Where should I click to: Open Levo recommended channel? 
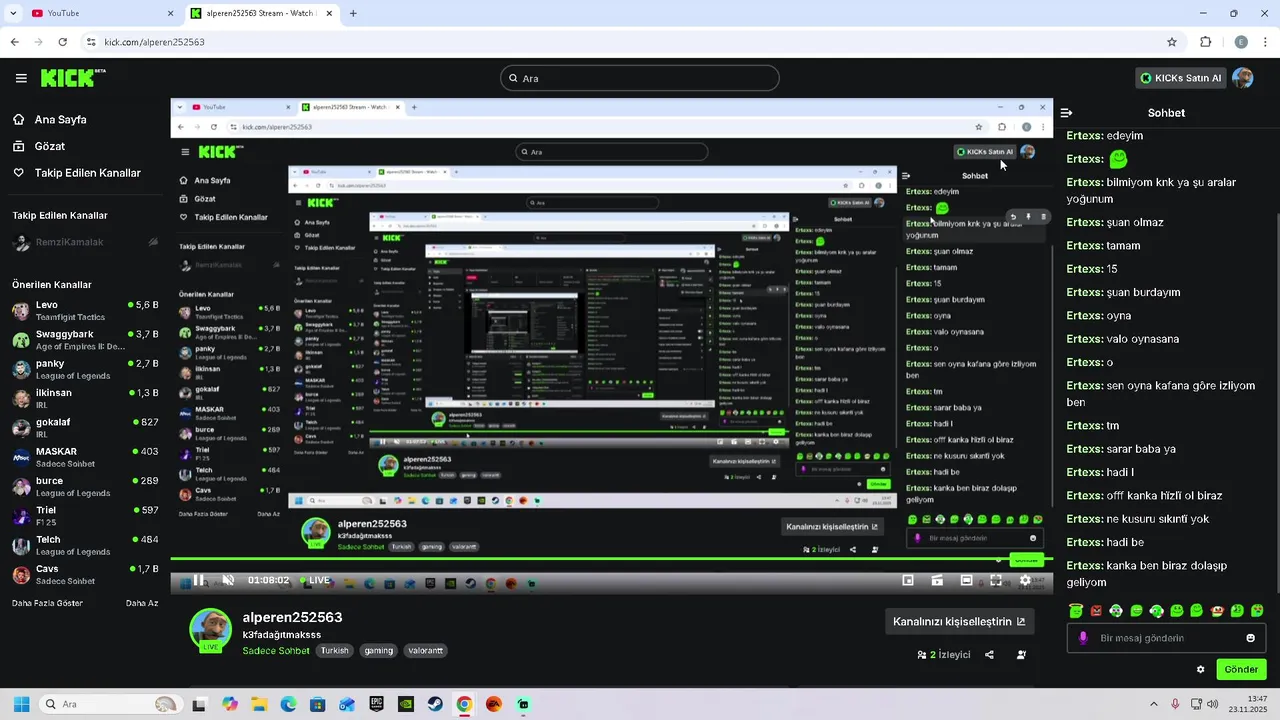85,310
